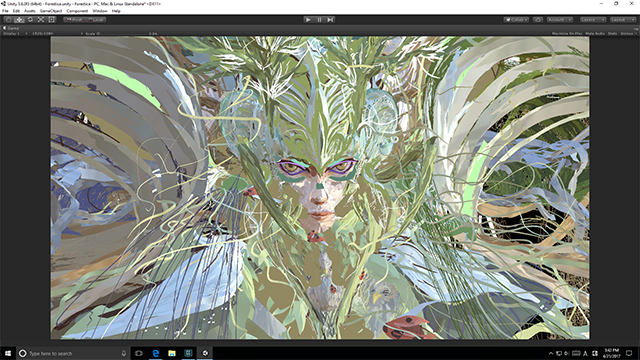
Task: Toggle Mute Audio
Action: [595, 33]
